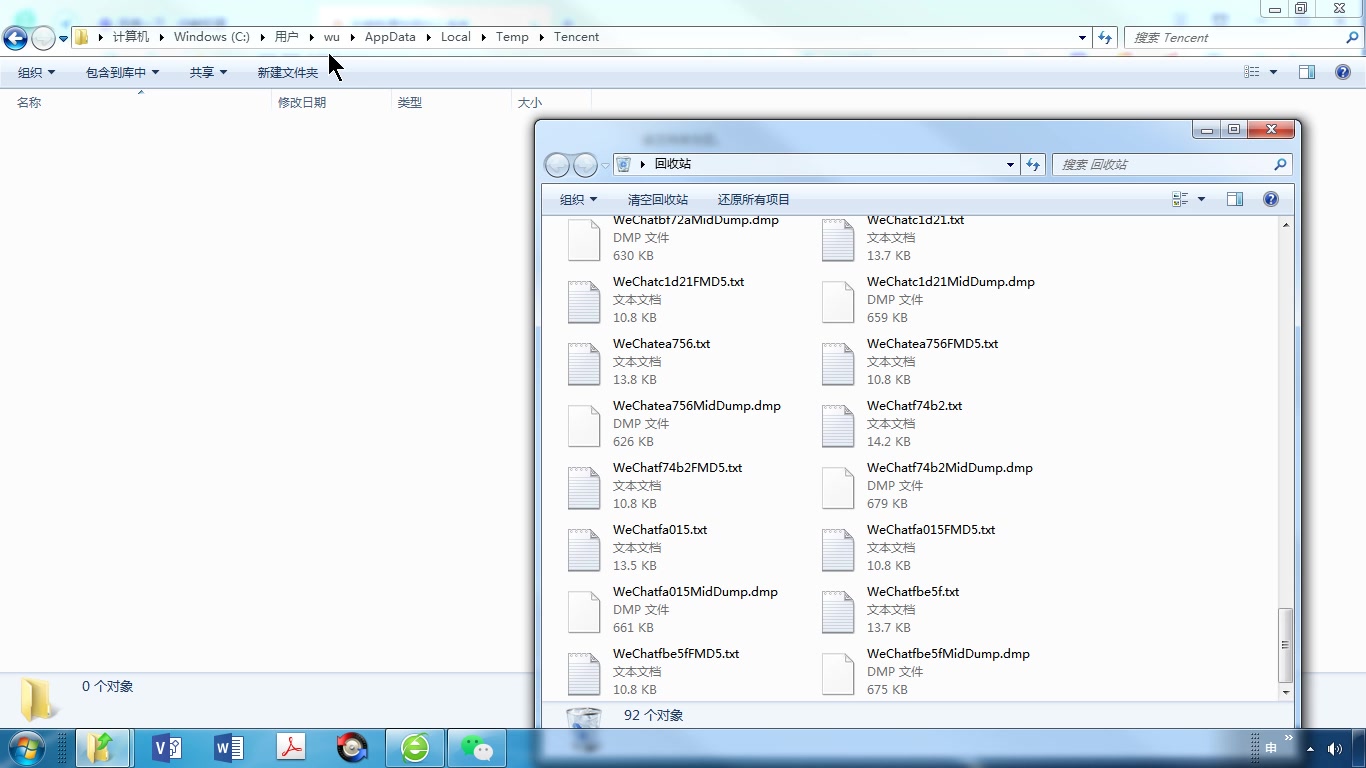Viewport: 1366px width, 768px height.
Task: Select WeChatea756FMD5.txt file icon
Action: coord(838,364)
